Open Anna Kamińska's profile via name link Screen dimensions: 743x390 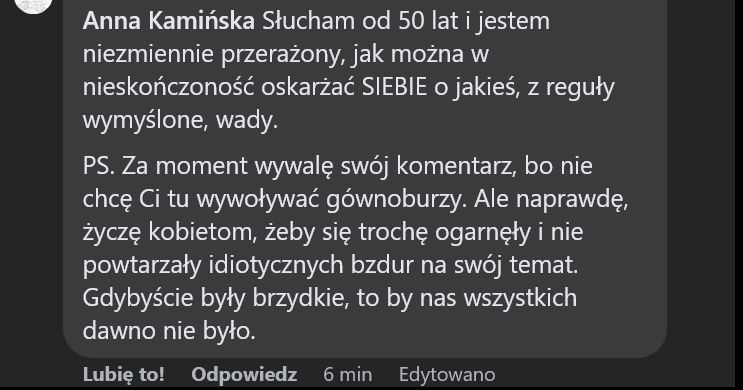(169, 21)
